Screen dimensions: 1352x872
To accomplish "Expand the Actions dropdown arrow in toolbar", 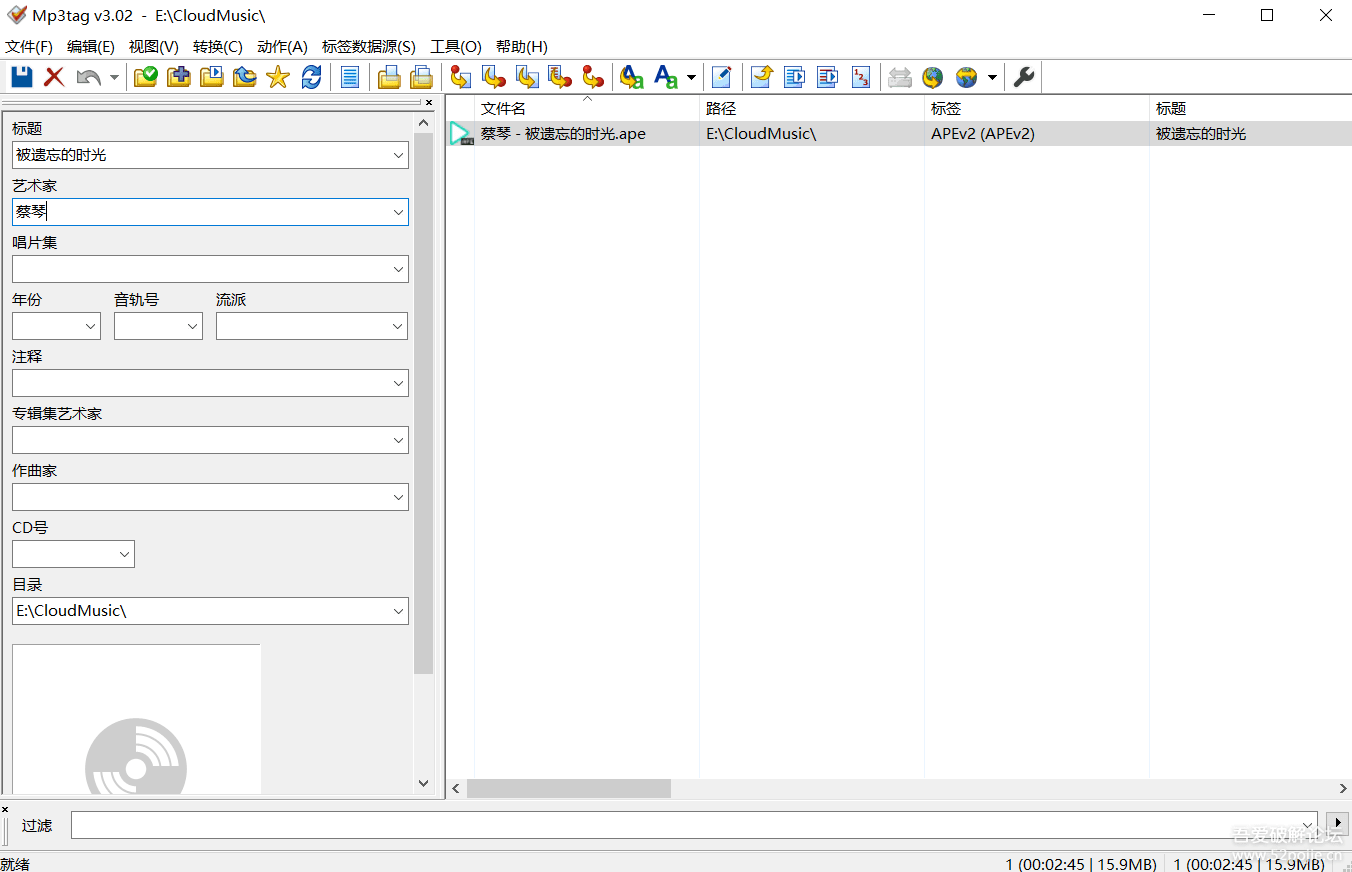I will point(692,77).
